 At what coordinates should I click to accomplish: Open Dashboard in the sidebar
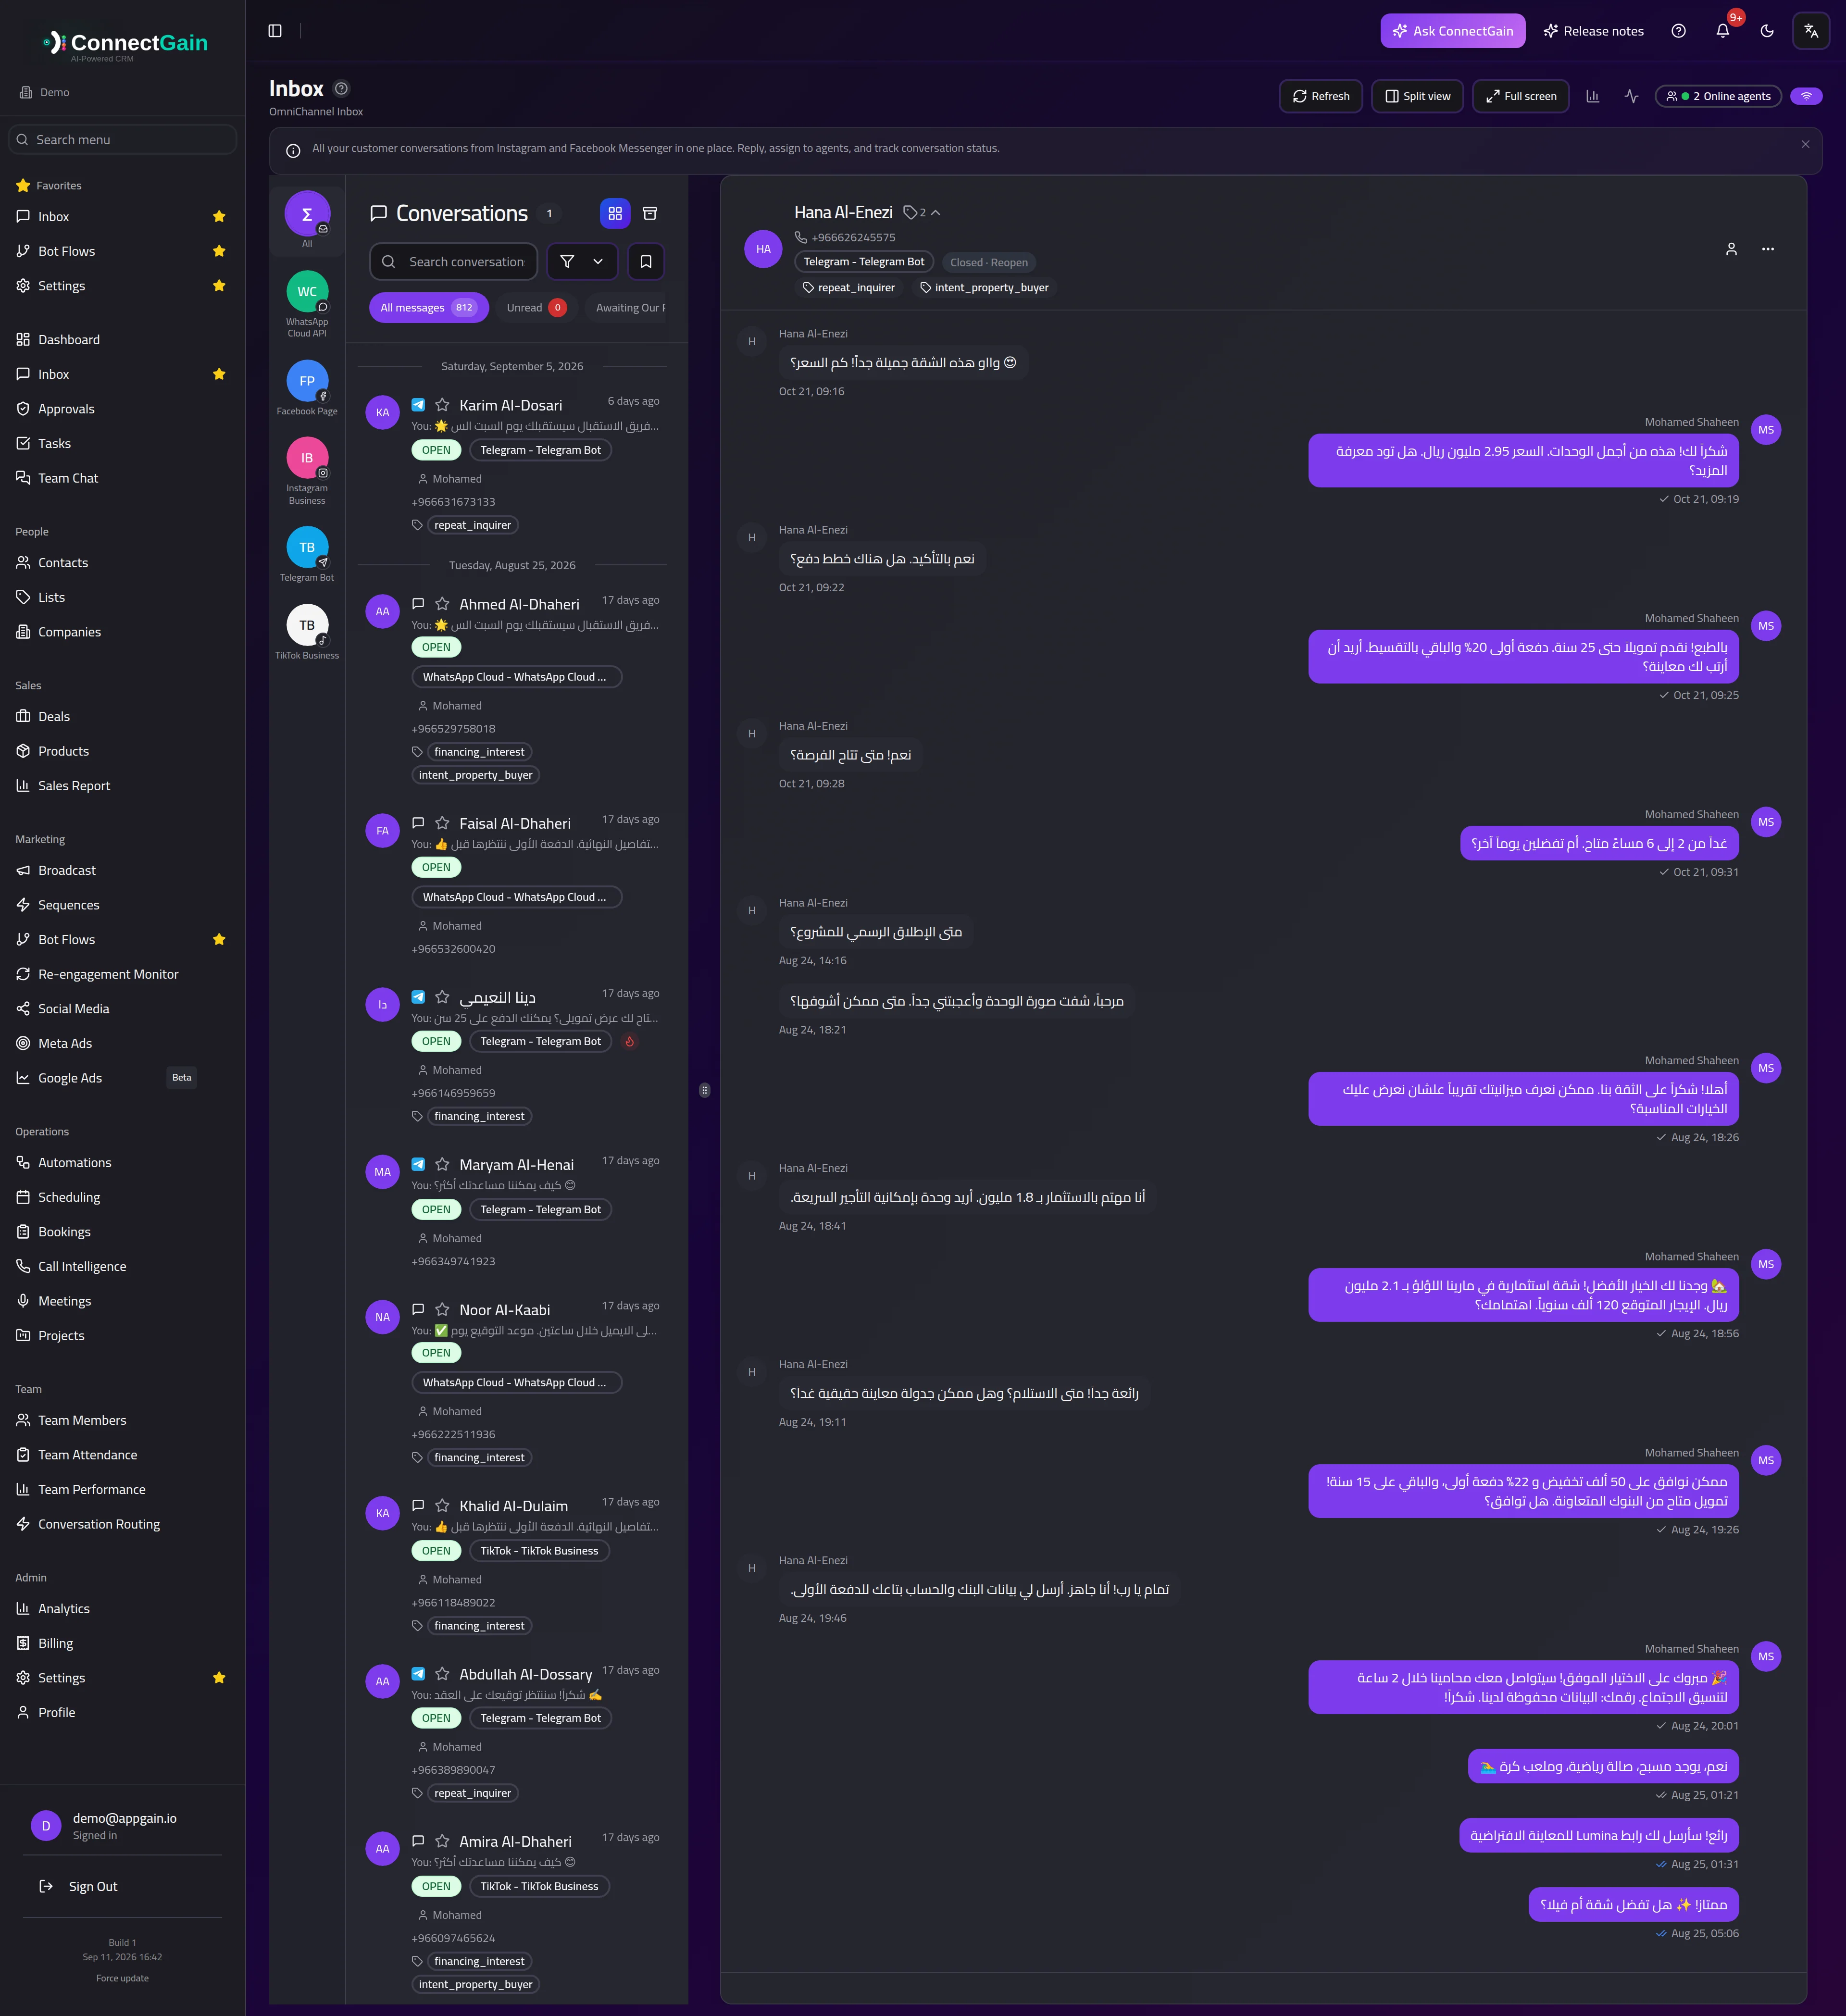pyautogui.click(x=122, y=339)
